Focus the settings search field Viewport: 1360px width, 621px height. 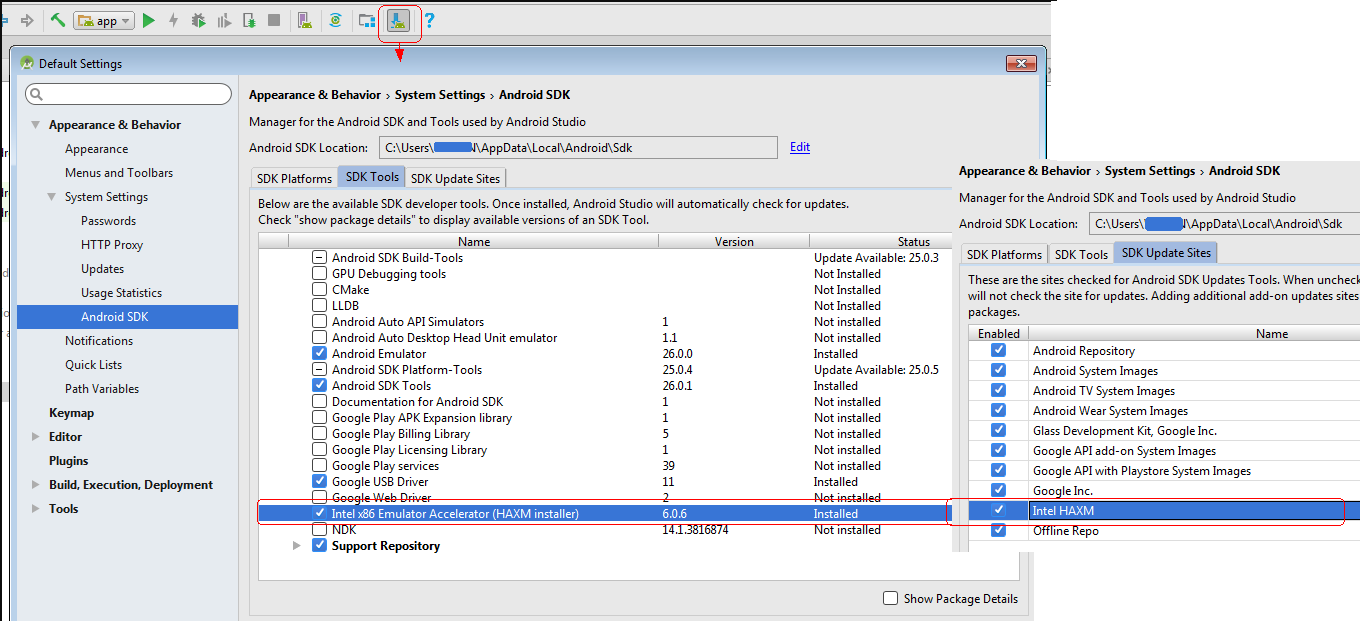128,94
